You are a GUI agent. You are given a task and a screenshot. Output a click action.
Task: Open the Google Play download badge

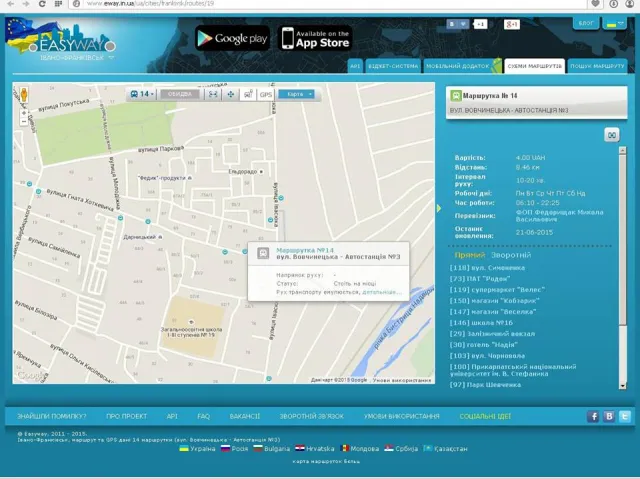232,38
